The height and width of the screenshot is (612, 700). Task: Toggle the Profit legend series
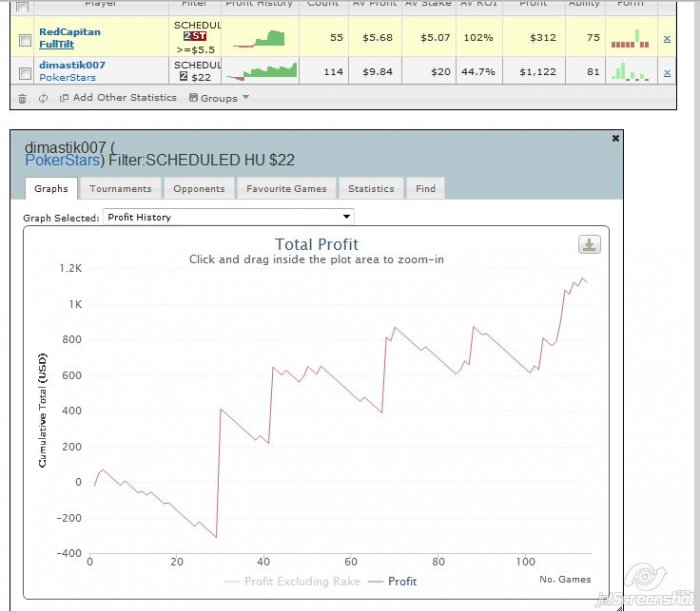pyautogui.click(x=392, y=581)
